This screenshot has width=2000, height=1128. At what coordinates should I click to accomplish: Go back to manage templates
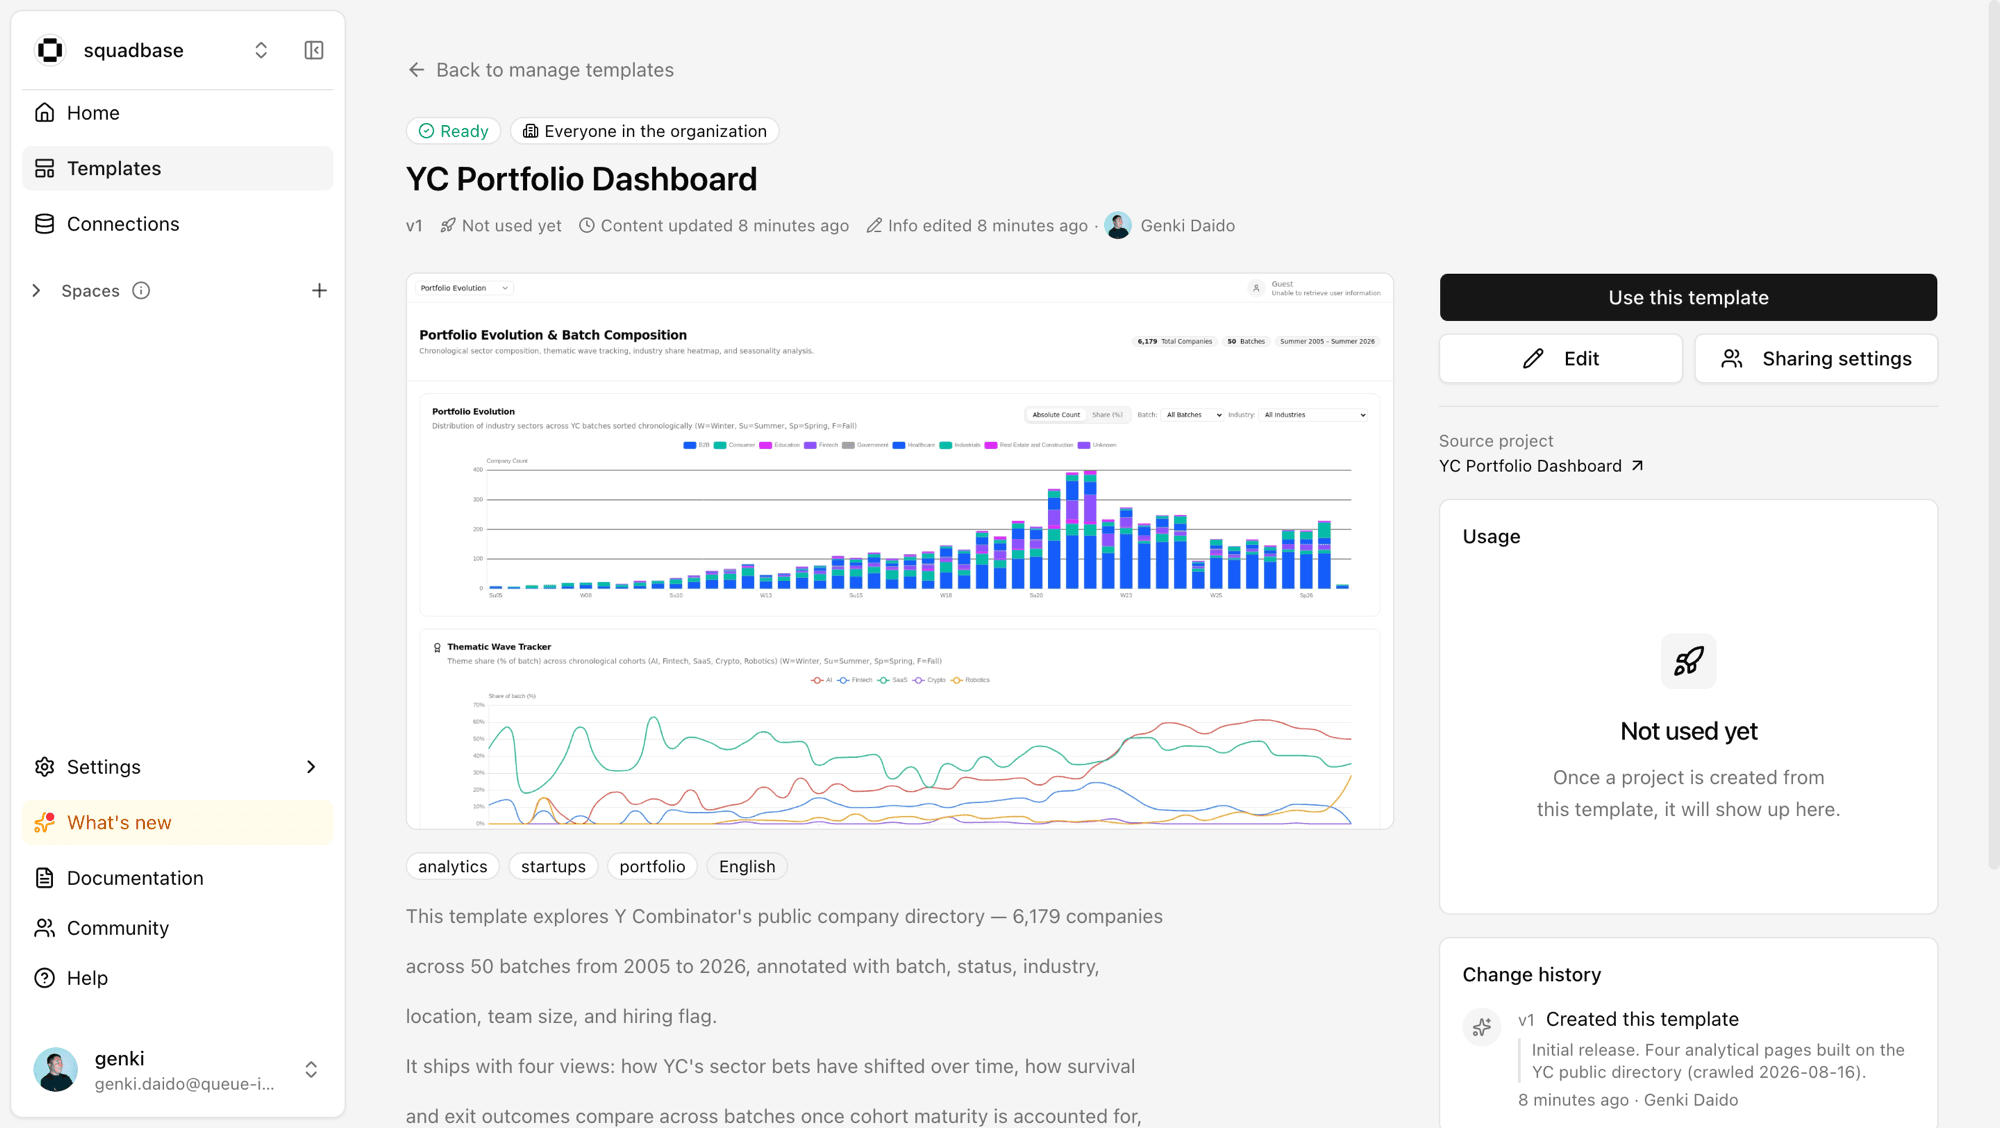coord(541,70)
